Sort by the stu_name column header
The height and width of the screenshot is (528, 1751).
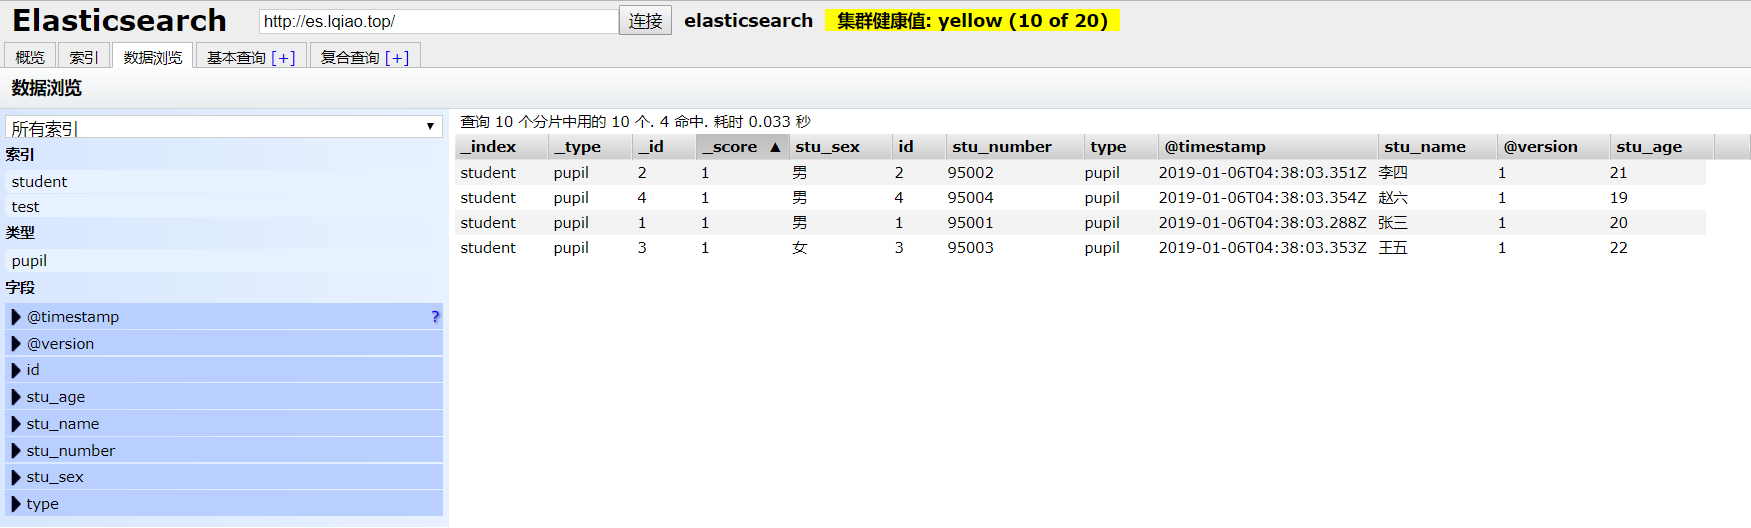click(1425, 147)
